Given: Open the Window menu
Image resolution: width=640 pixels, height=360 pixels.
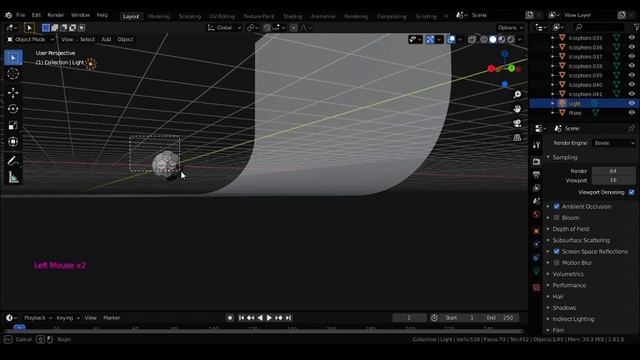Looking at the screenshot, I should (80, 15).
